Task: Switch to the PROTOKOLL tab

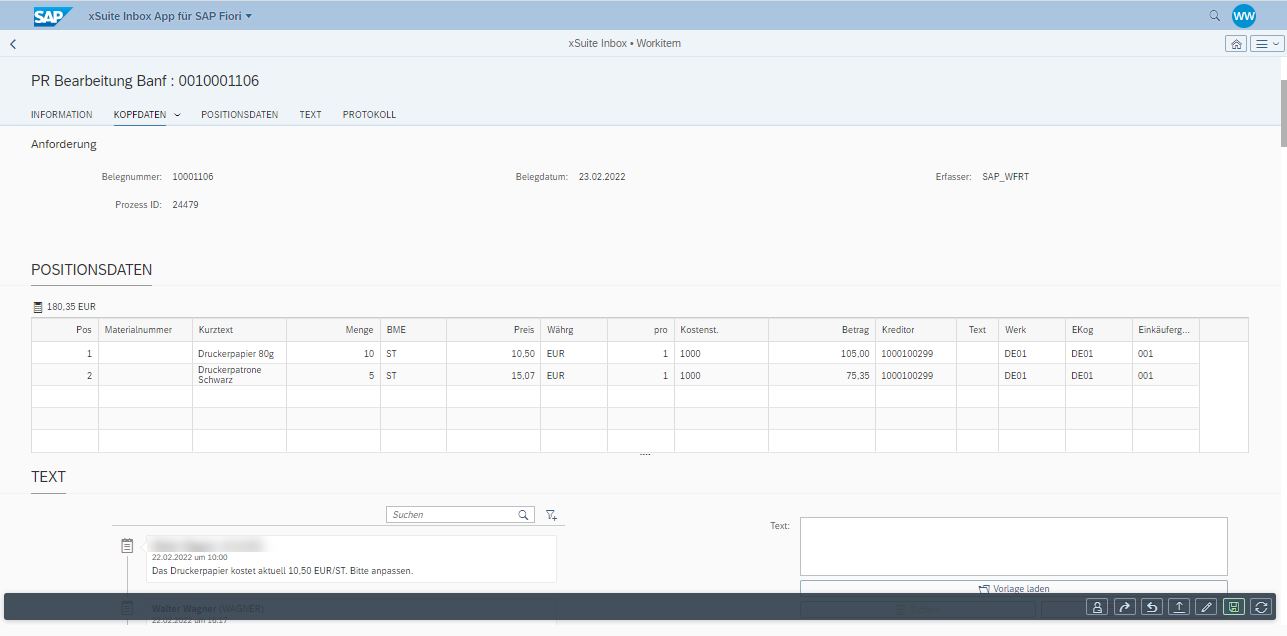Action: point(369,114)
